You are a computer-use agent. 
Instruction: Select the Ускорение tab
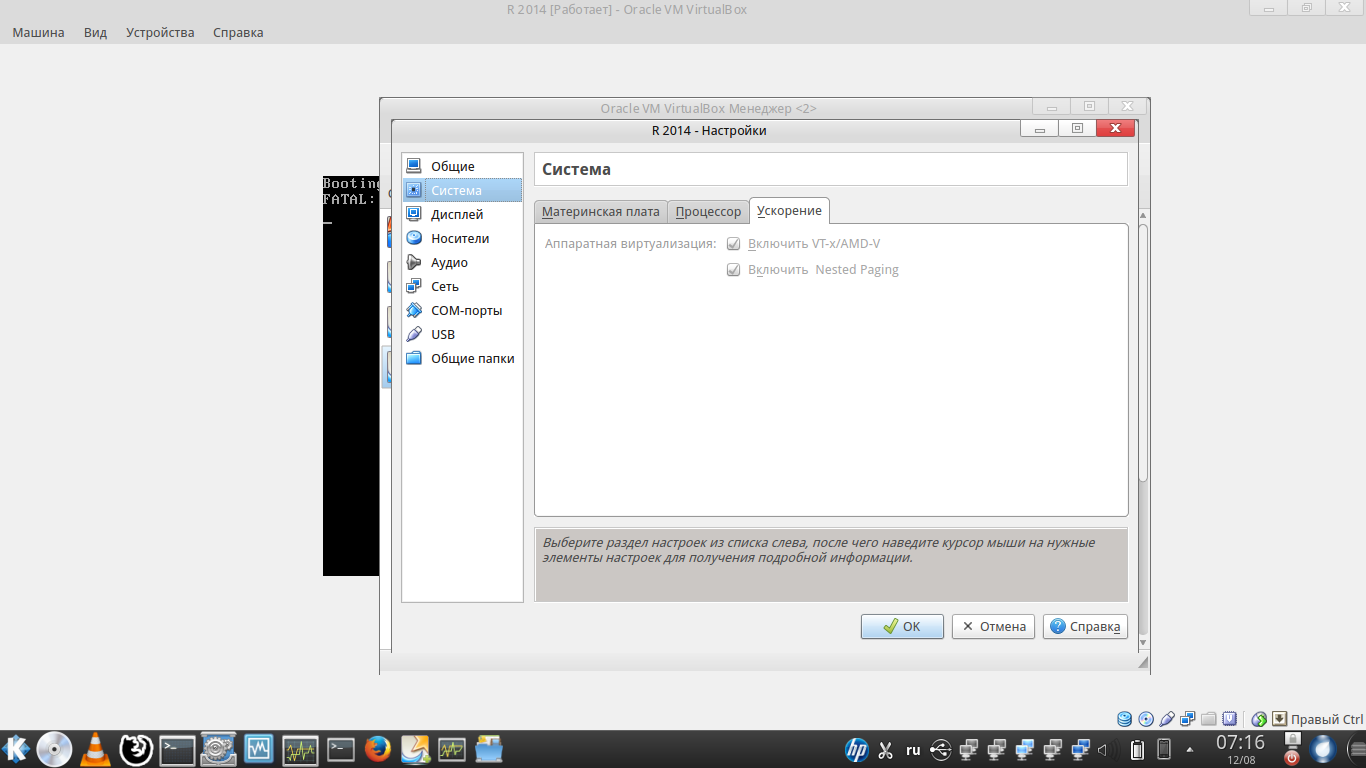[x=789, y=210]
